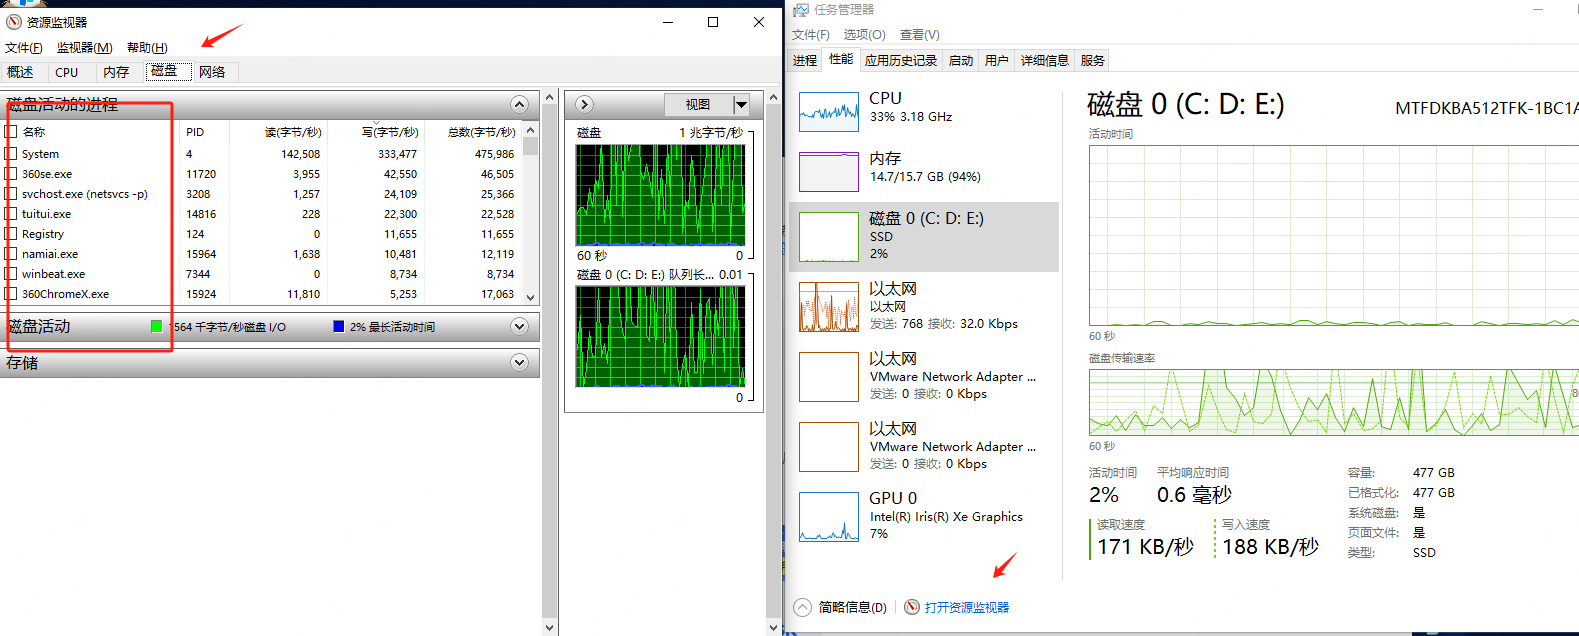The width and height of the screenshot is (1579, 636).
Task: Click the resource monitor icon next to 打开资源监视器
Action: tap(912, 607)
